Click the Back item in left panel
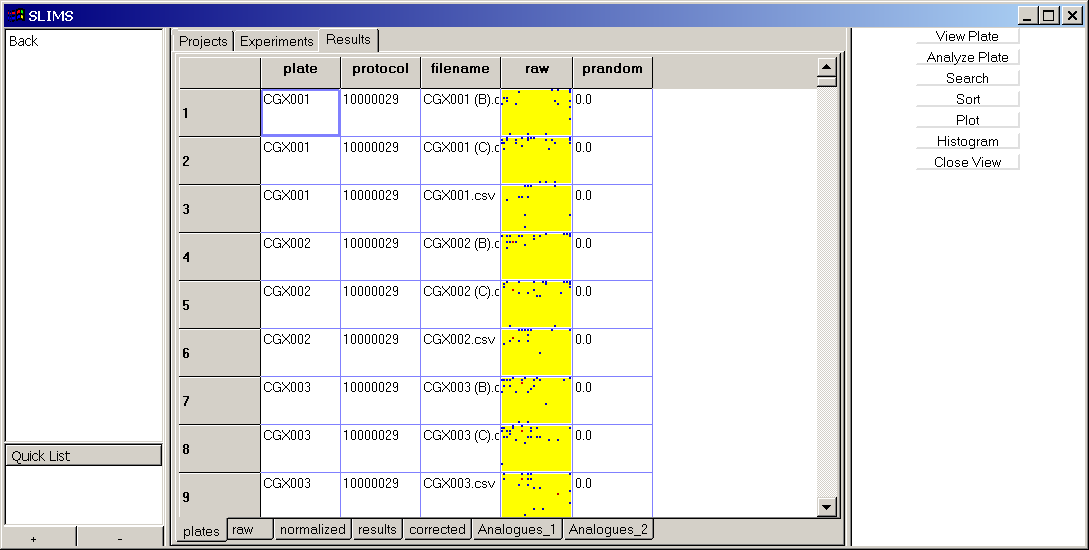1089x550 pixels. [x=24, y=41]
